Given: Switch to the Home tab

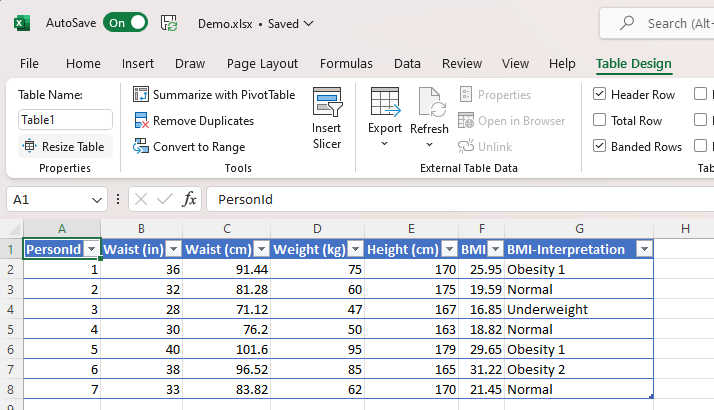Looking at the screenshot, I should pos(83,63).
